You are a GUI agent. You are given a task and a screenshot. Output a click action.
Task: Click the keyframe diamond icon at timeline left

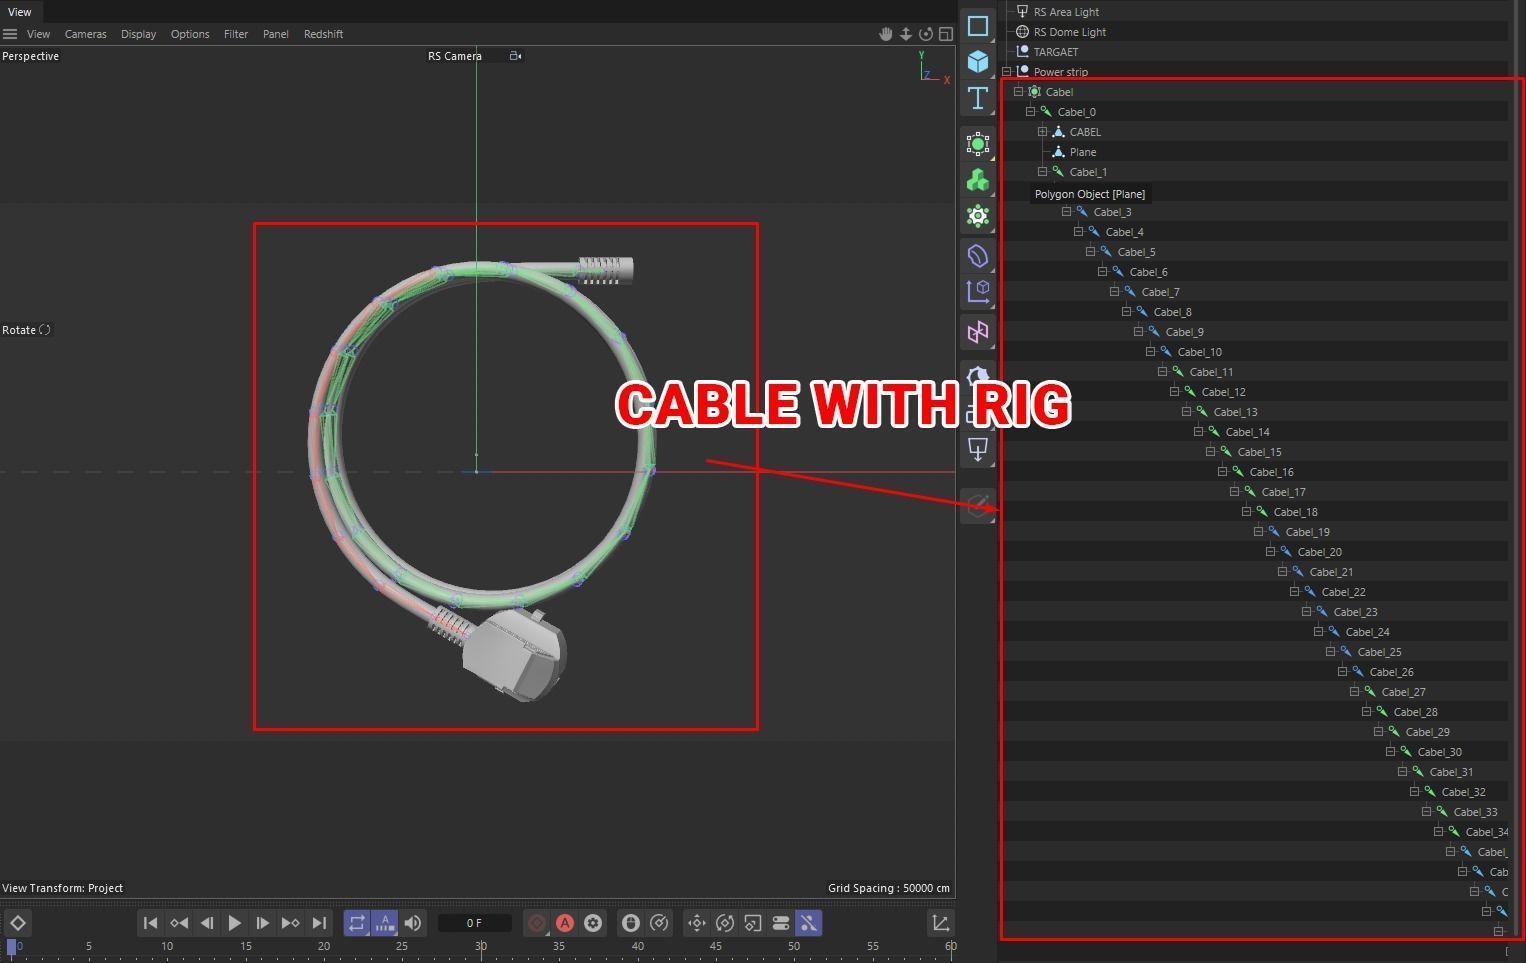(18, 923)
